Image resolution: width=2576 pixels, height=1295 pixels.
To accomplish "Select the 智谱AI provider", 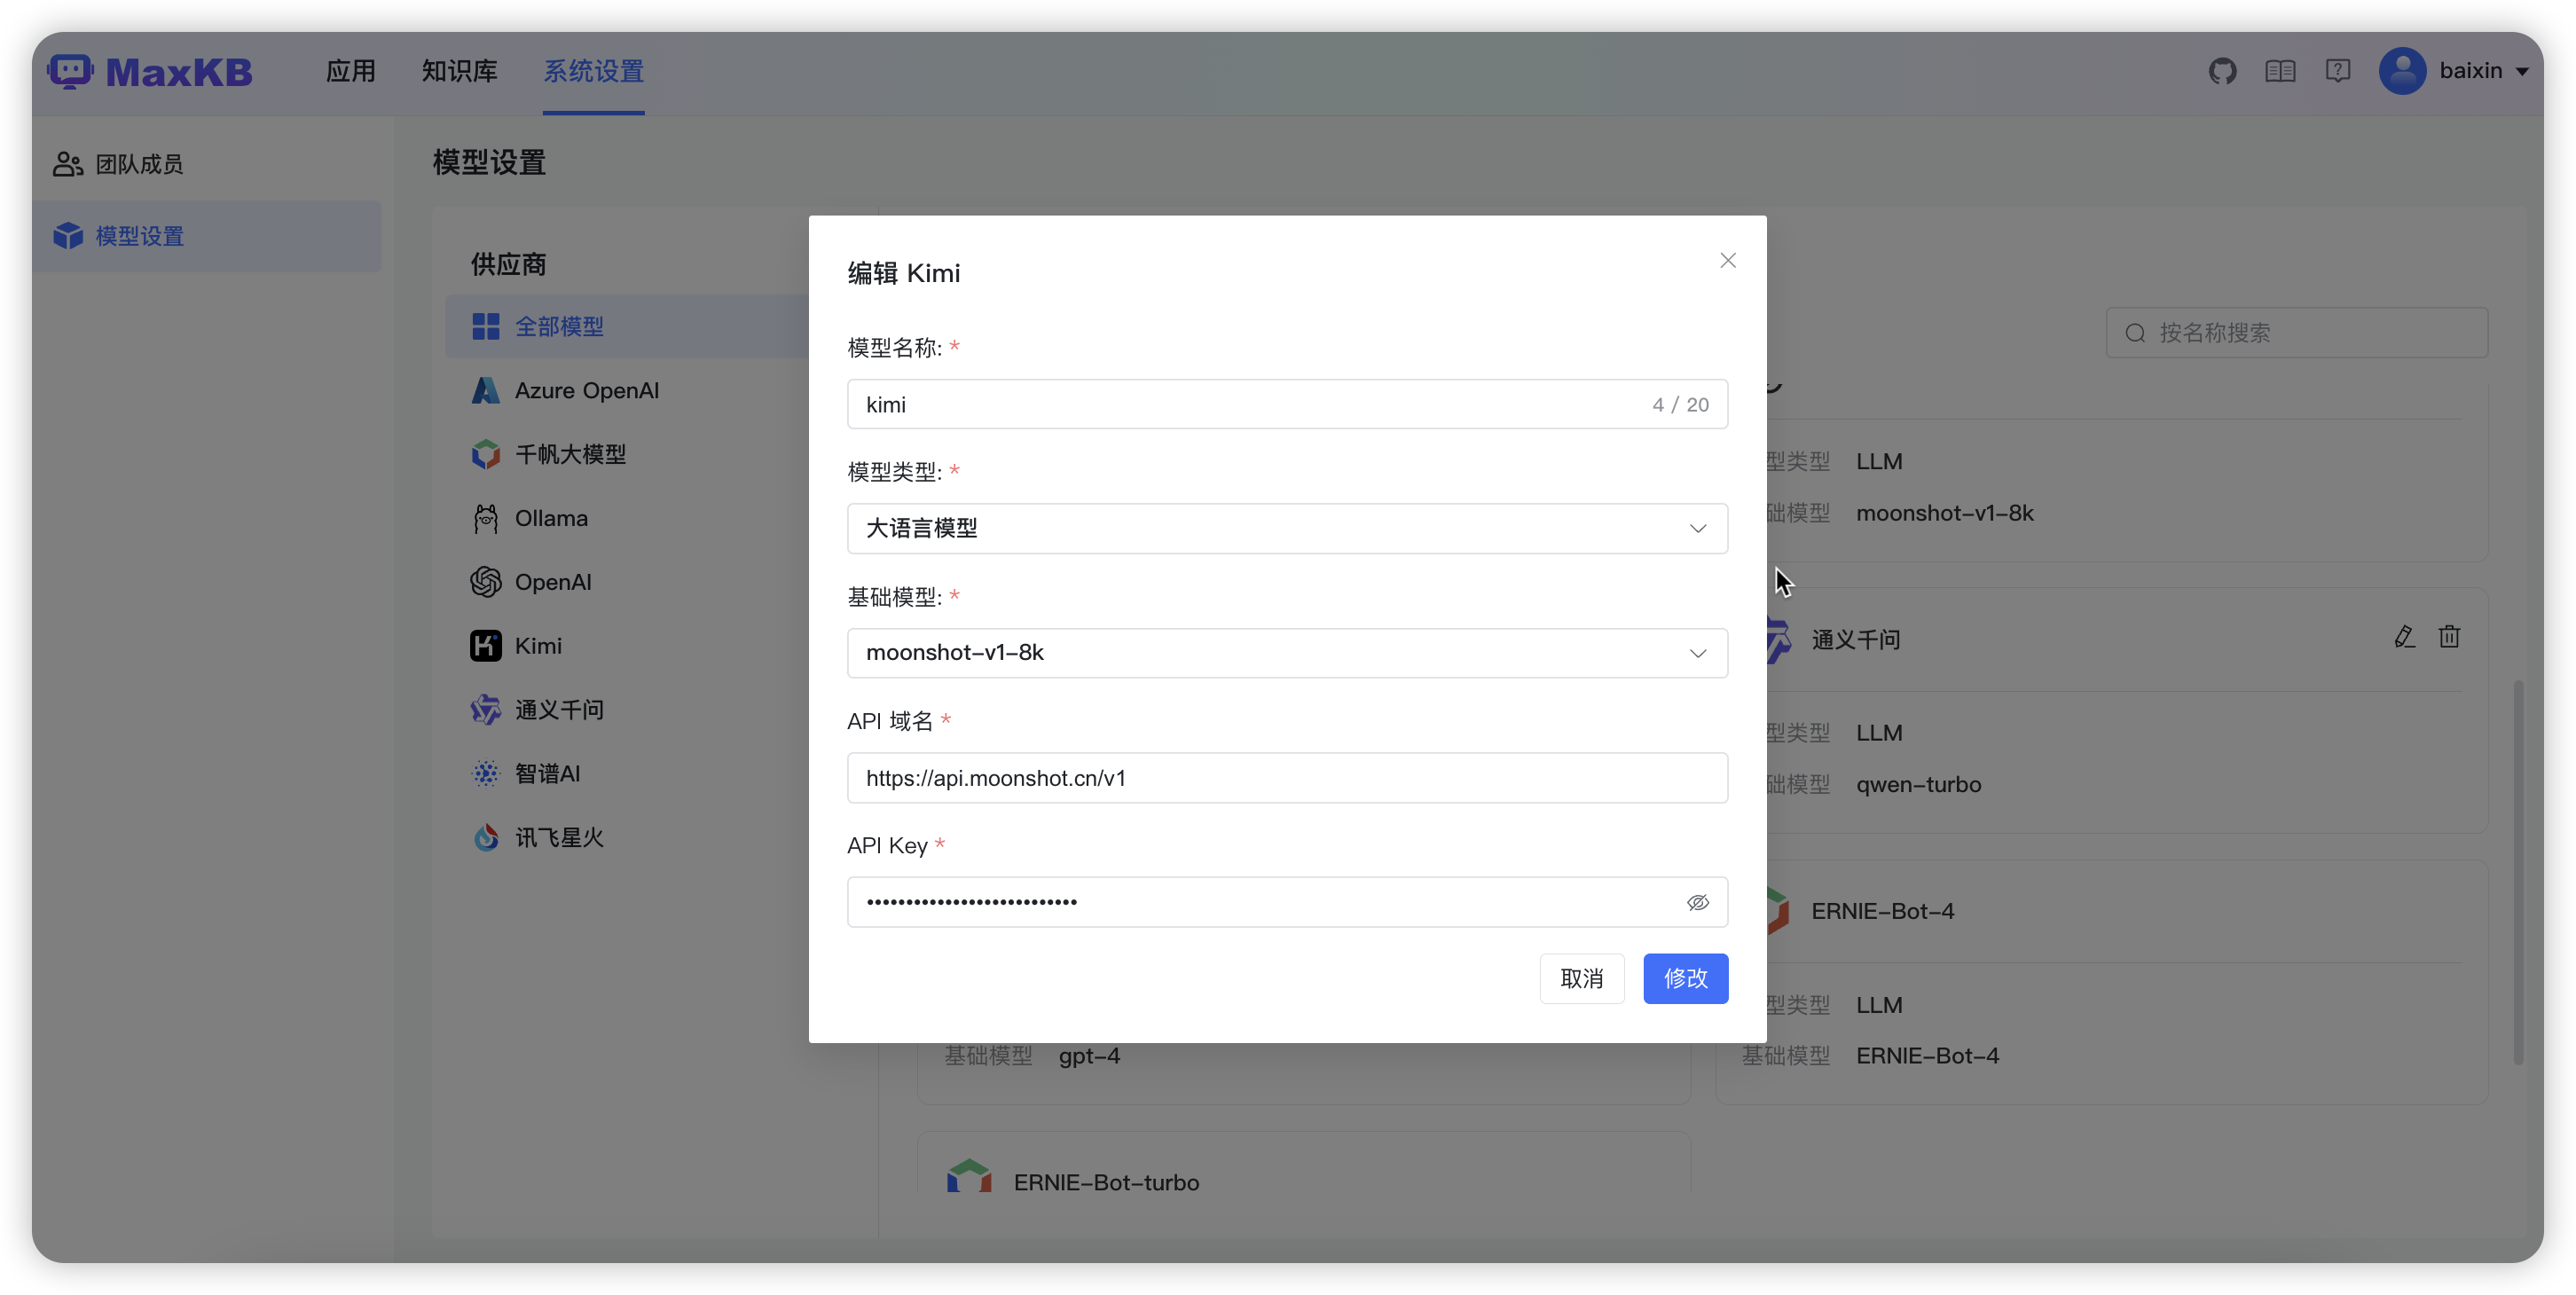I will click(548, 772).
